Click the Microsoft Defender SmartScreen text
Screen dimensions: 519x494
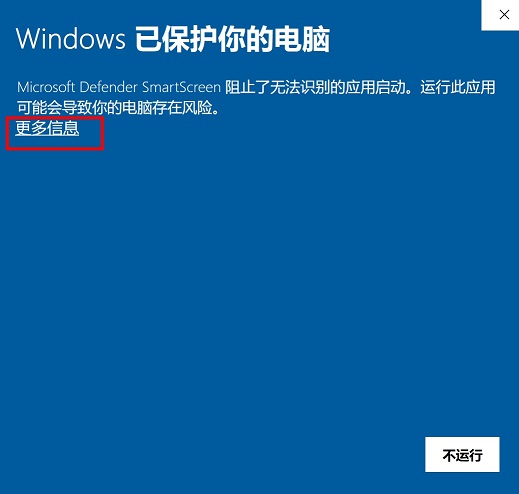click(119, 87)
